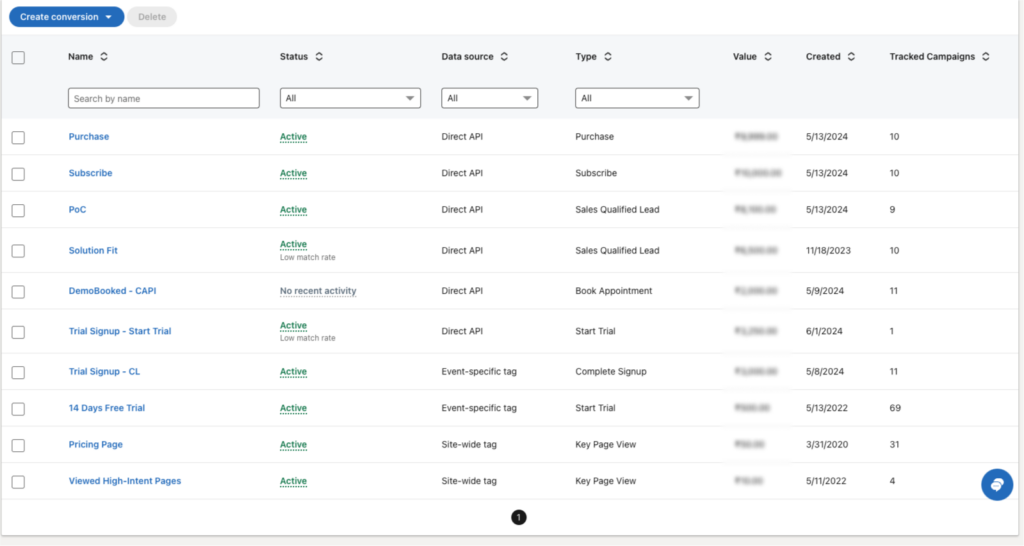Sort by Type column arrows

click(x=608, y=57)
